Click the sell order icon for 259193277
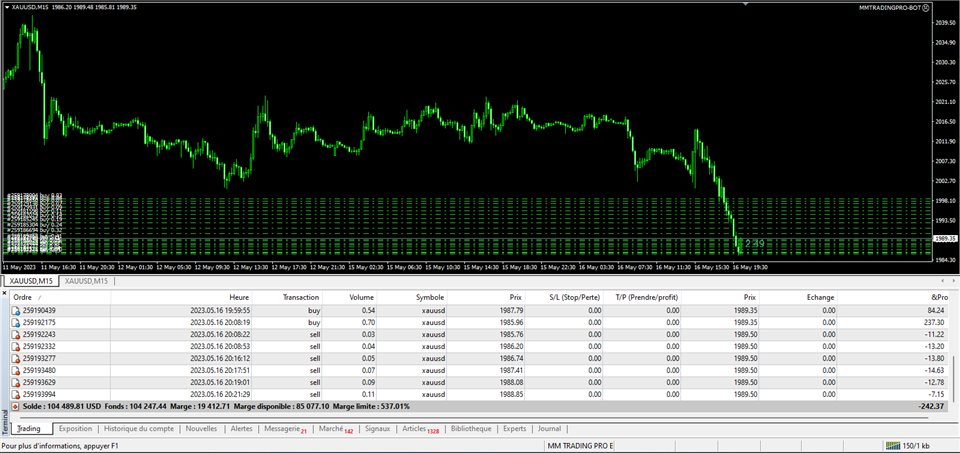 pos(17,359)
